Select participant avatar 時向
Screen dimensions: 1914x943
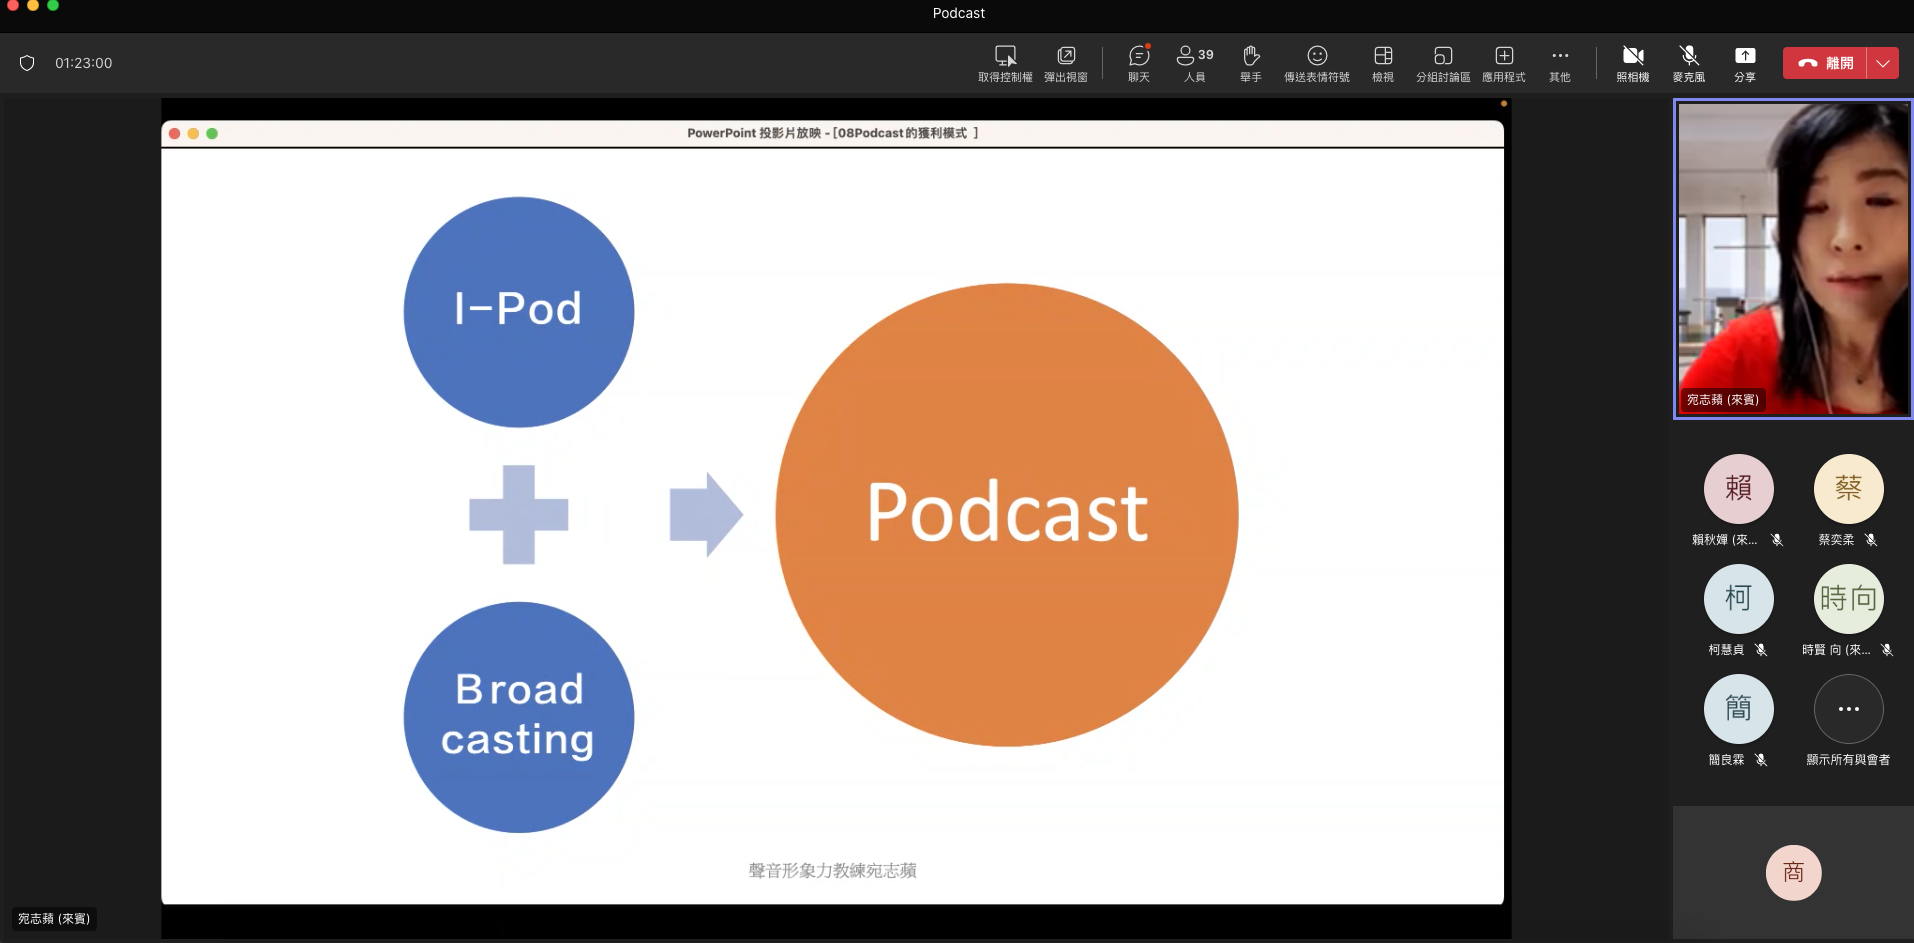pos(1849,598)
